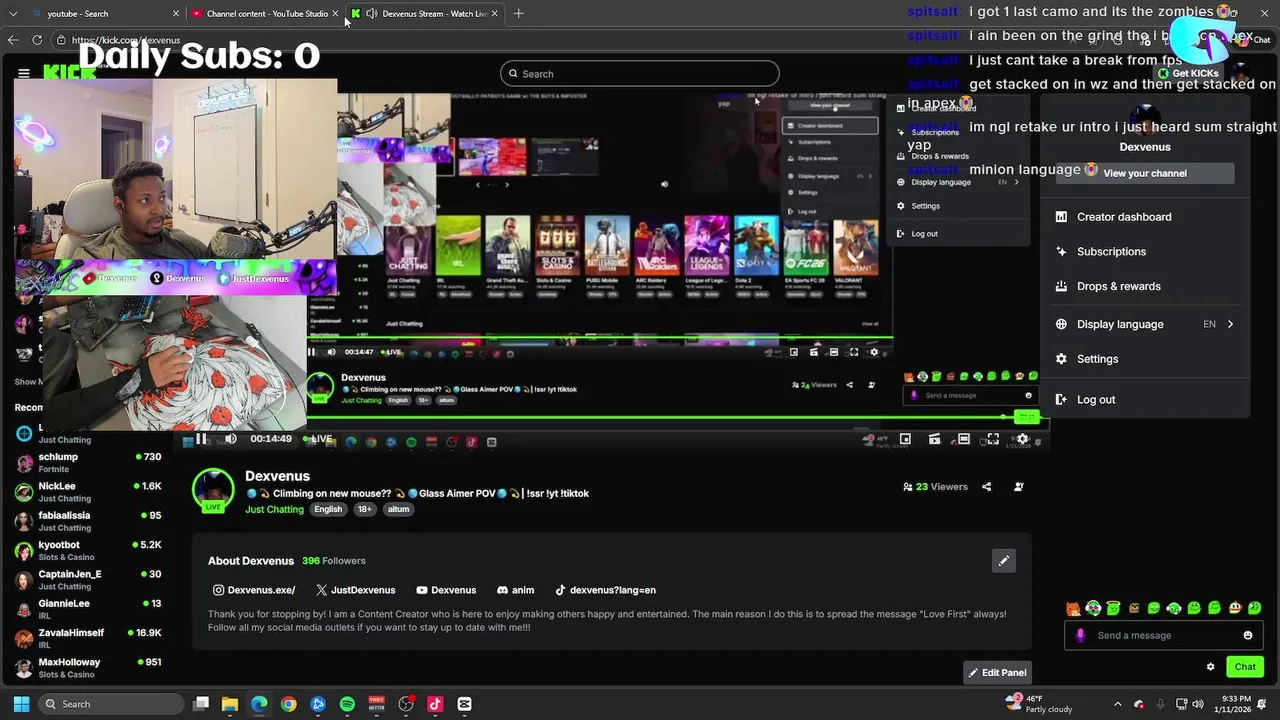Open the stream player settings gear
The image size is (1280, 720).
coord(1022,439)
